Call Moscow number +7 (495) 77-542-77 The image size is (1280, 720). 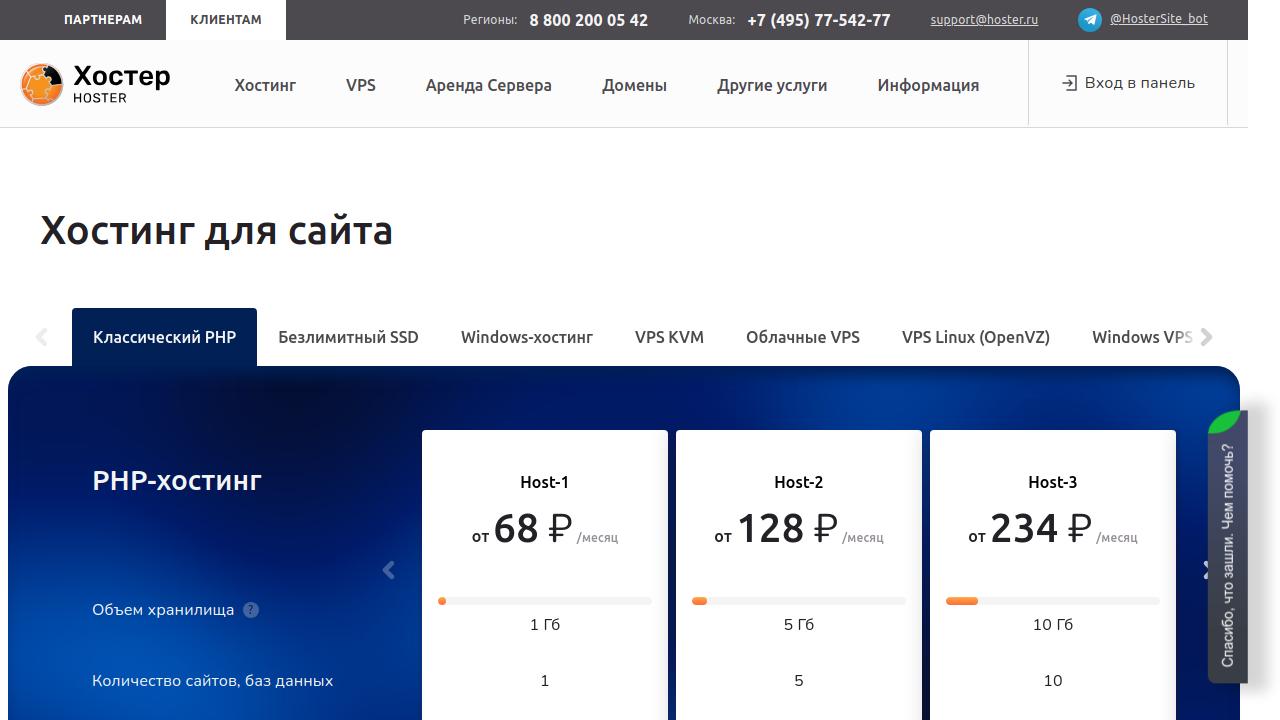pos(819,20)
